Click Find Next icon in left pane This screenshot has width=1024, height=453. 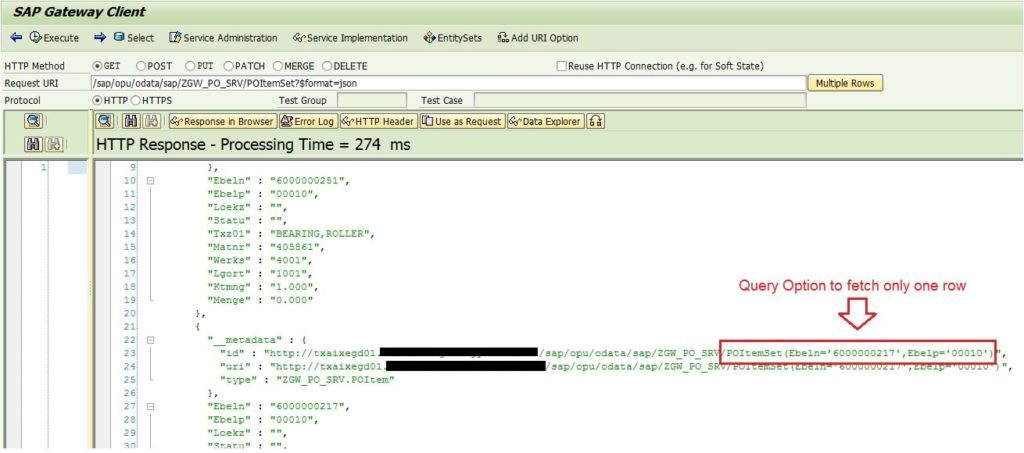tap(54, 144)
